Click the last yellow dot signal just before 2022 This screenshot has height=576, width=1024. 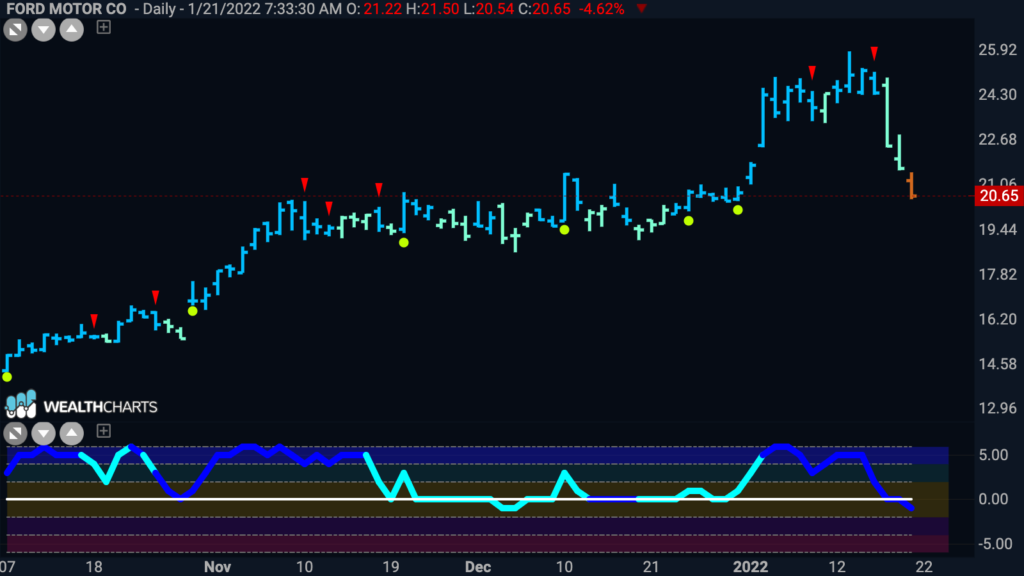coord(738,210)
